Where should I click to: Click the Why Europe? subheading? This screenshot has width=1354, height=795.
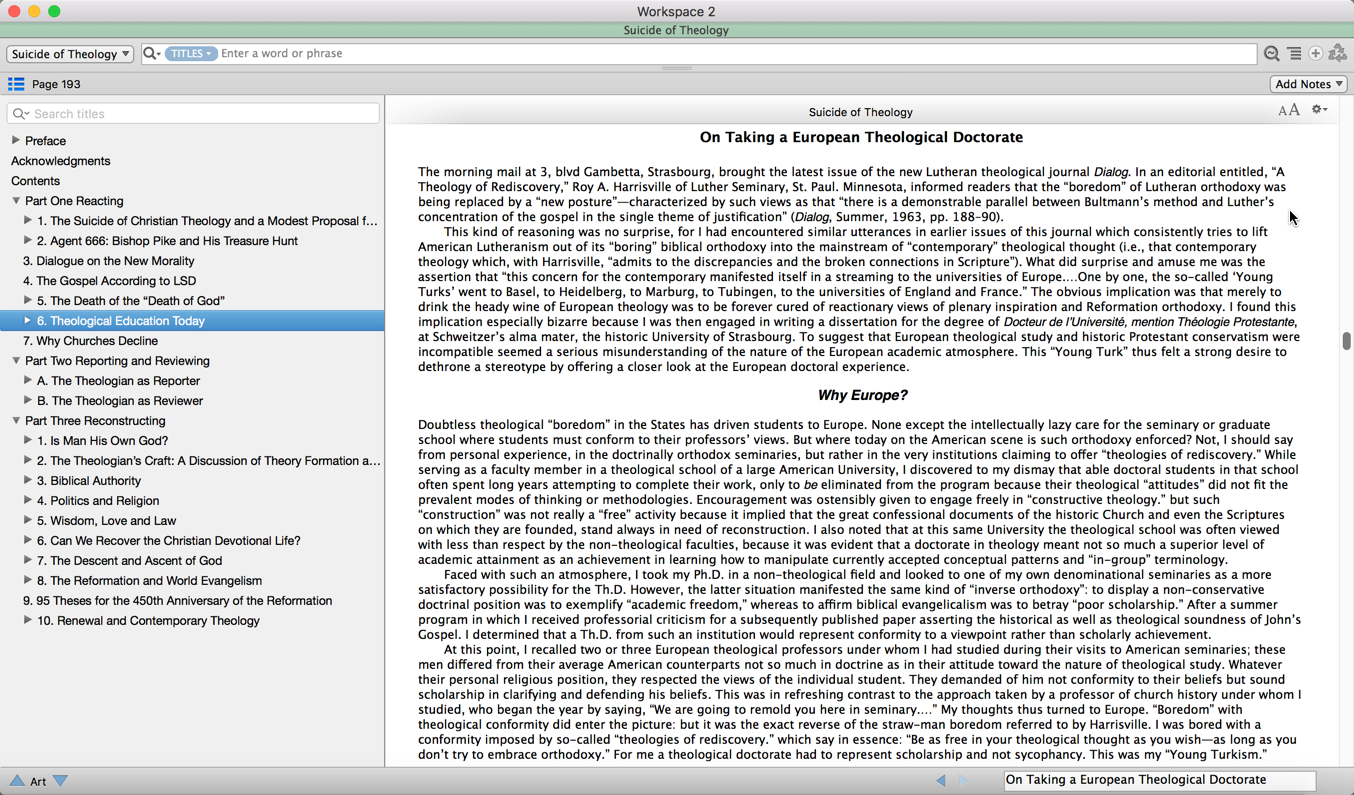862,396
